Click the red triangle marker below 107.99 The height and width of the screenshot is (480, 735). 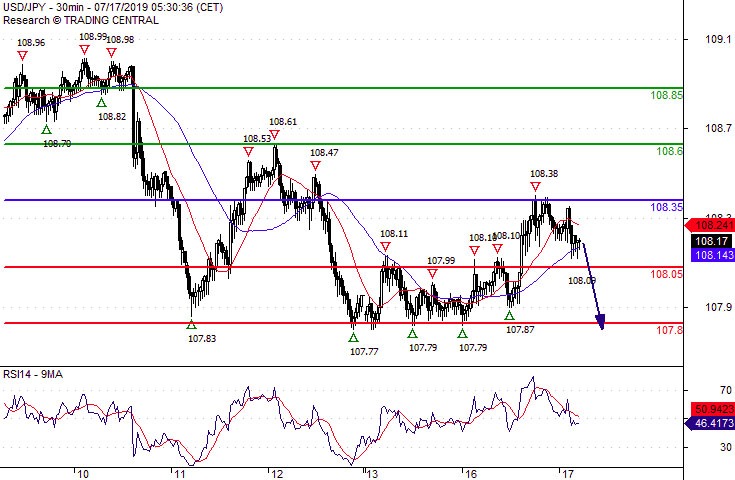click(x=432, y=274)
